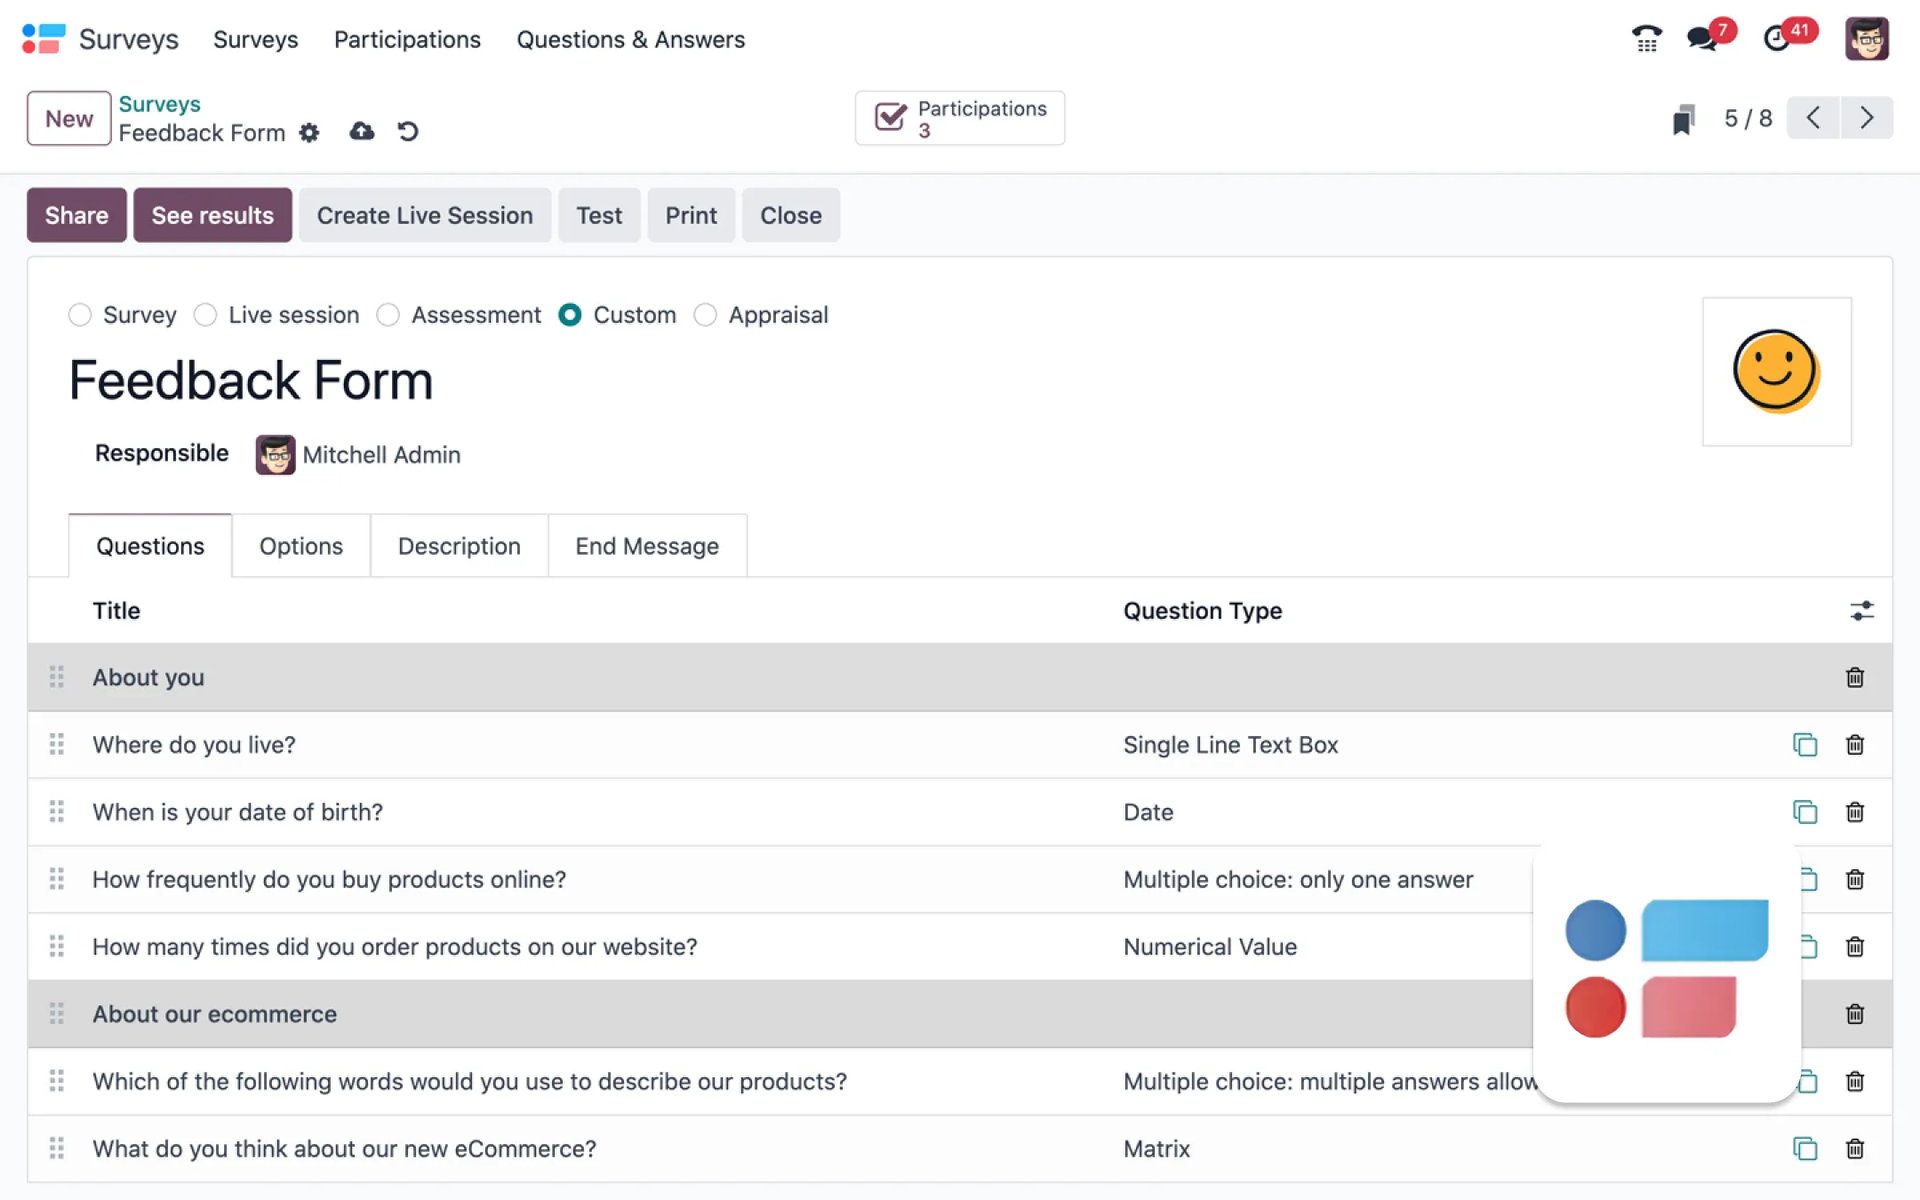Open the user avatar menu

pyautogui.click(x=1866, y=39)
